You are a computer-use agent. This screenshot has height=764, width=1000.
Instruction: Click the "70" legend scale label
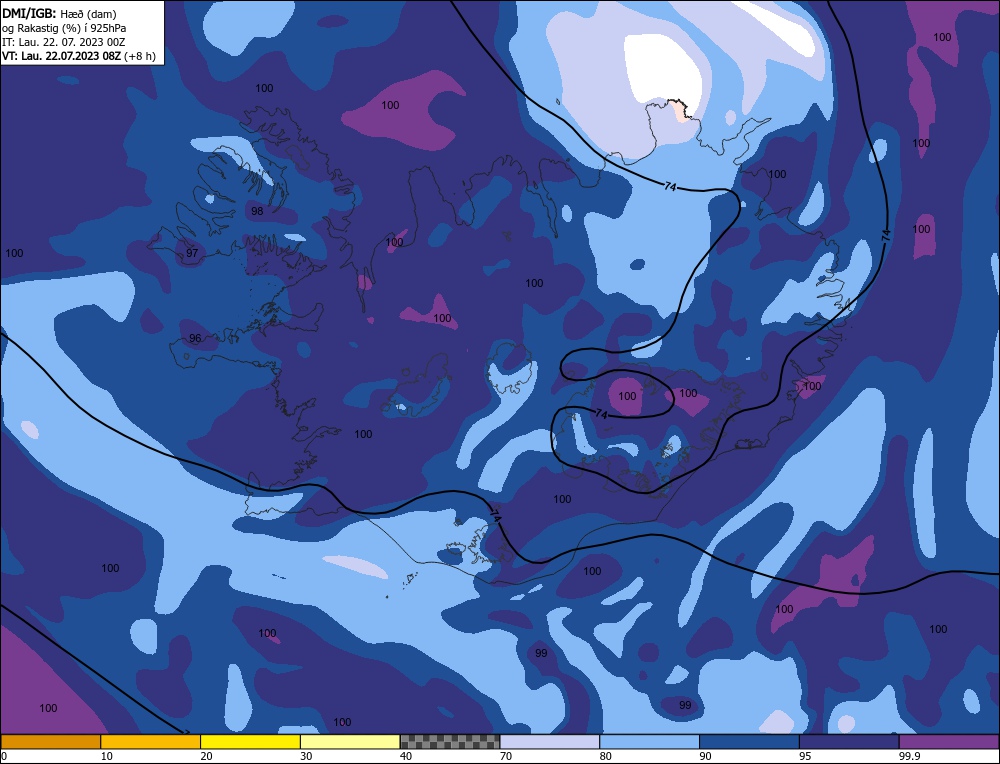coord(506,756)
